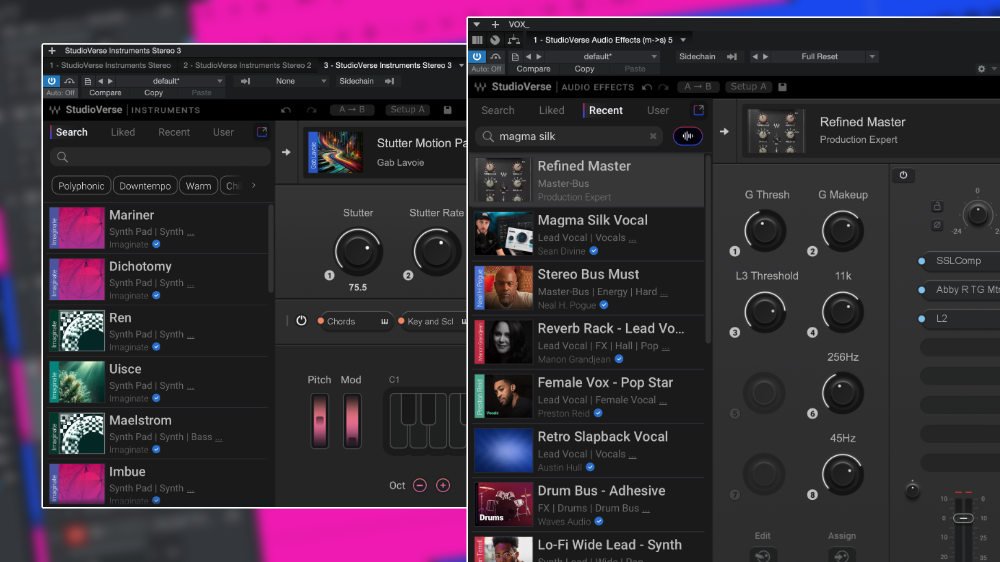Collapse browser arrow beside Refined Master preset

tap(724, 131)
